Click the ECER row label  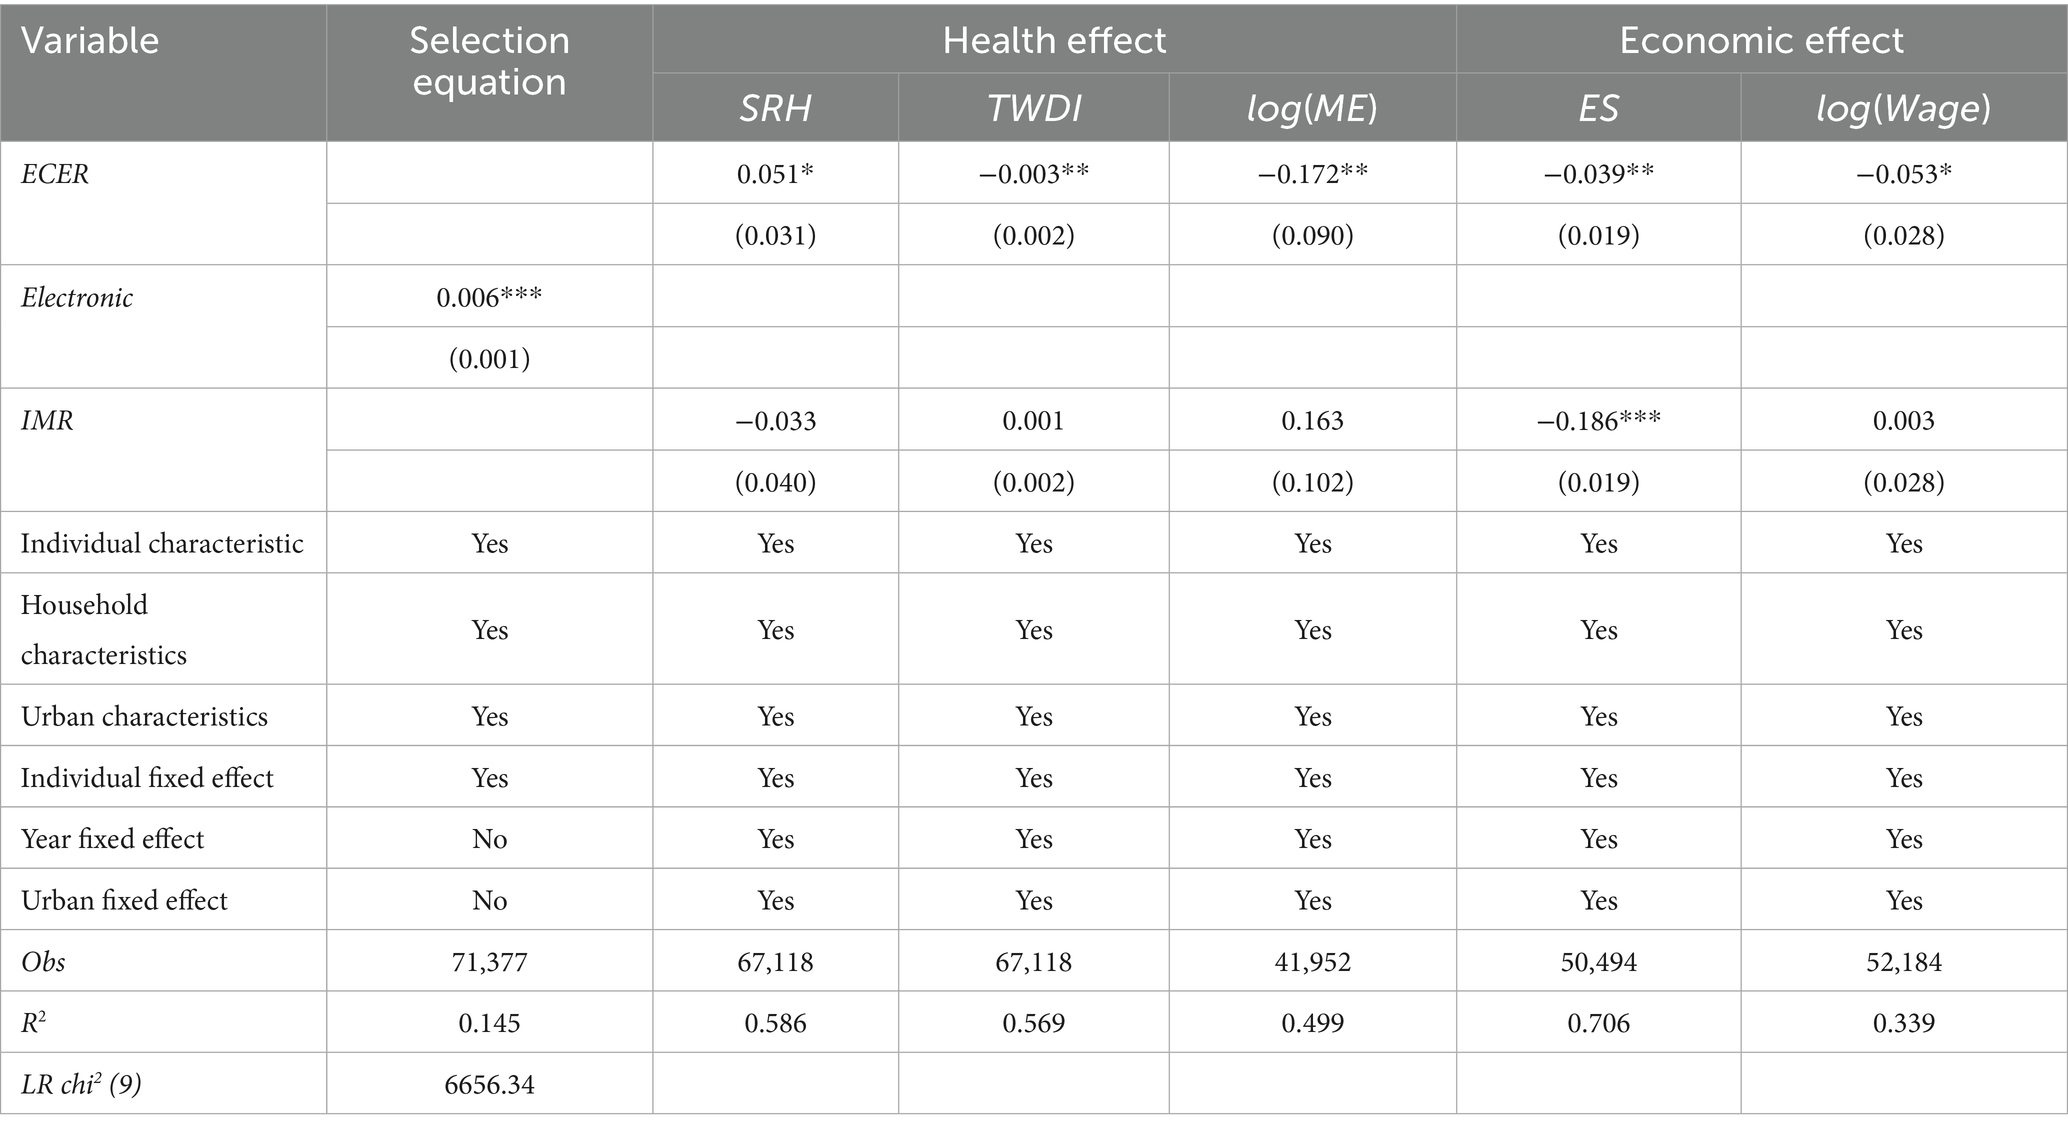tap(55, 174)
